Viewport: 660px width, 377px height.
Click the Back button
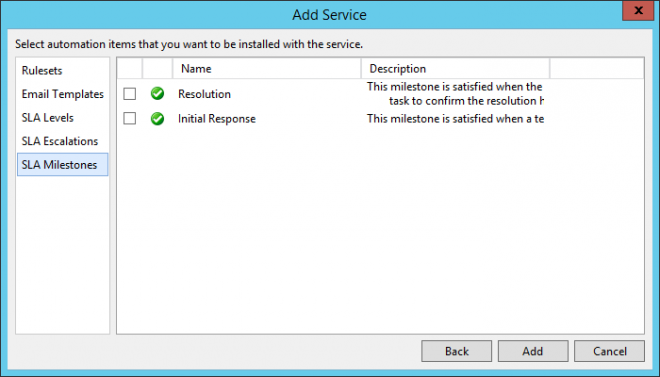457,351
